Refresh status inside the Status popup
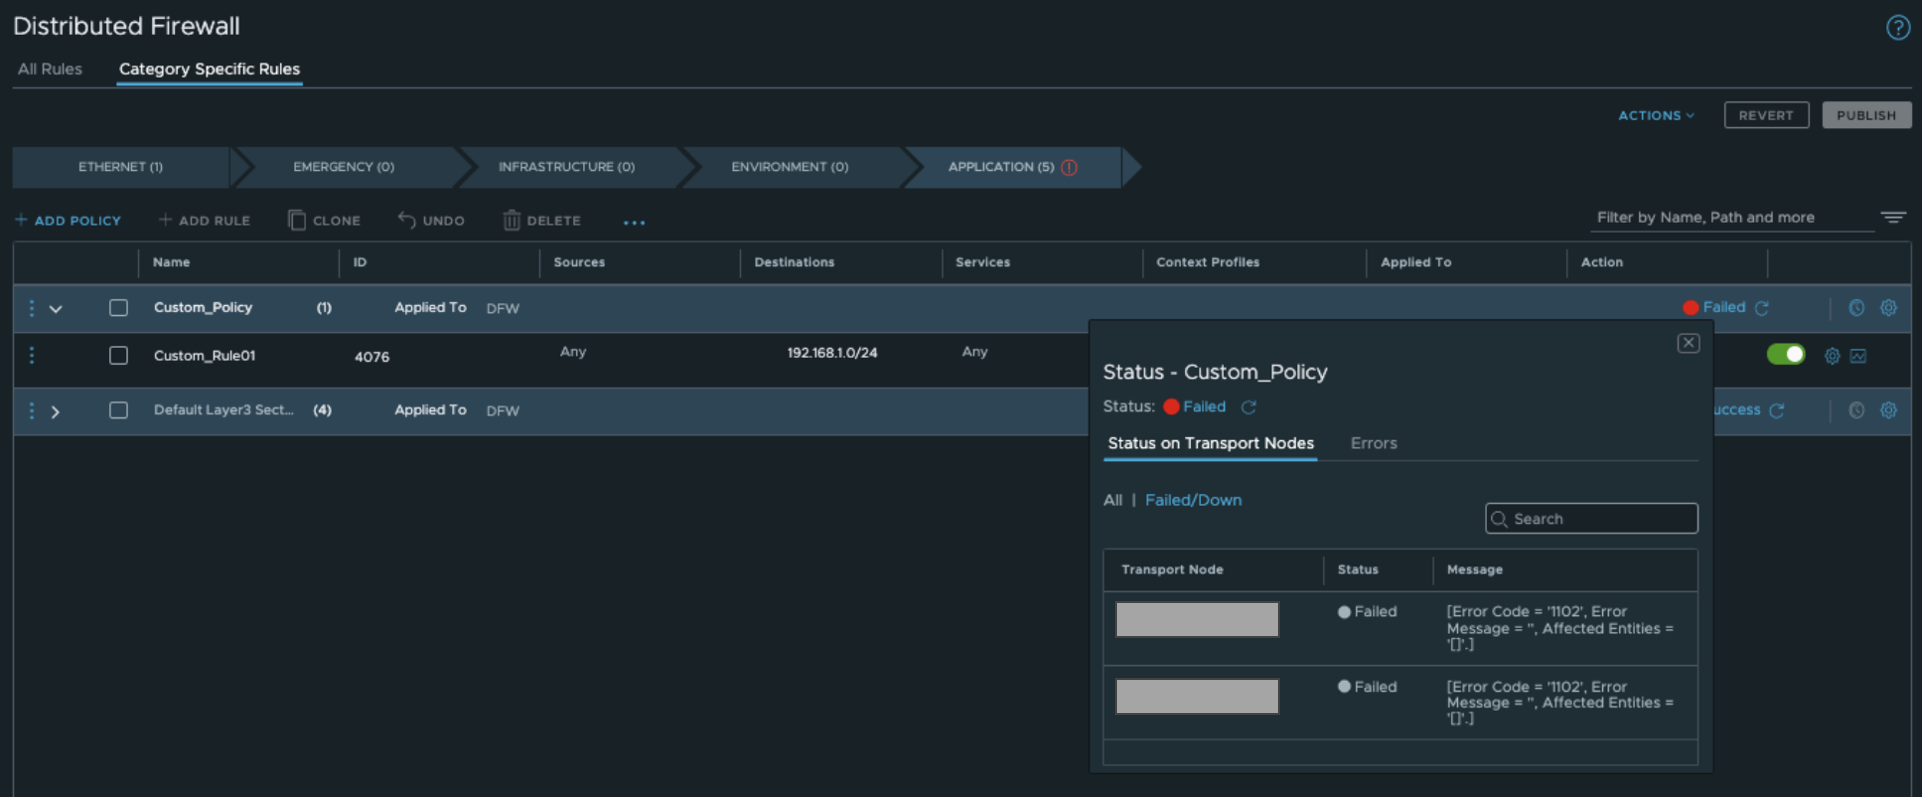 coord(1248,407)
